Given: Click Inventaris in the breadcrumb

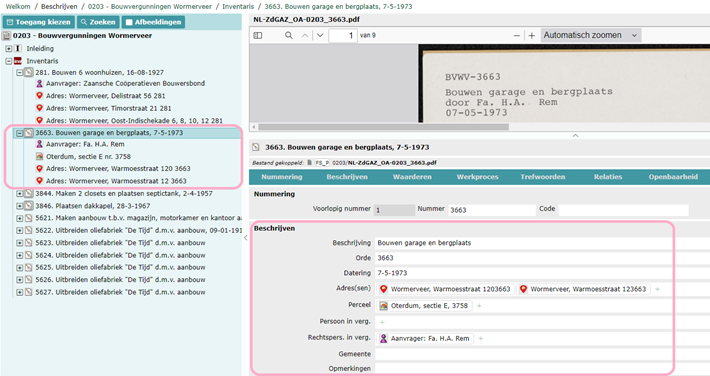Looking at the screenshot, I should coord(238,6).
